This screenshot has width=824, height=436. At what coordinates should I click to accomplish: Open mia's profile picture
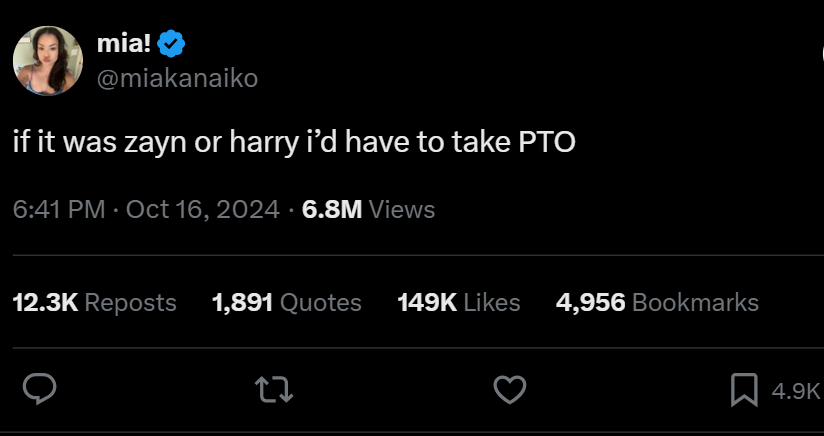point(48,62)
